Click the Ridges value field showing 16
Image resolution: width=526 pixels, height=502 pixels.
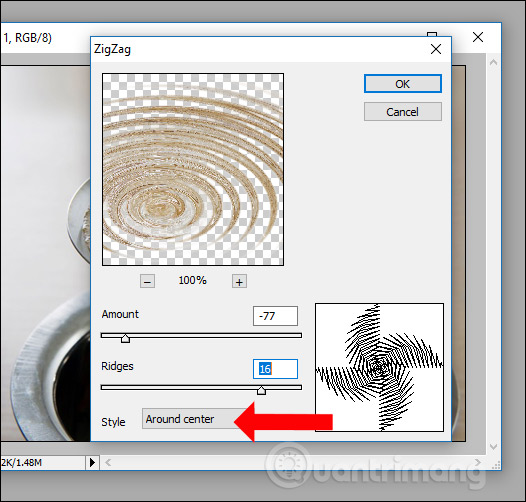275,369
